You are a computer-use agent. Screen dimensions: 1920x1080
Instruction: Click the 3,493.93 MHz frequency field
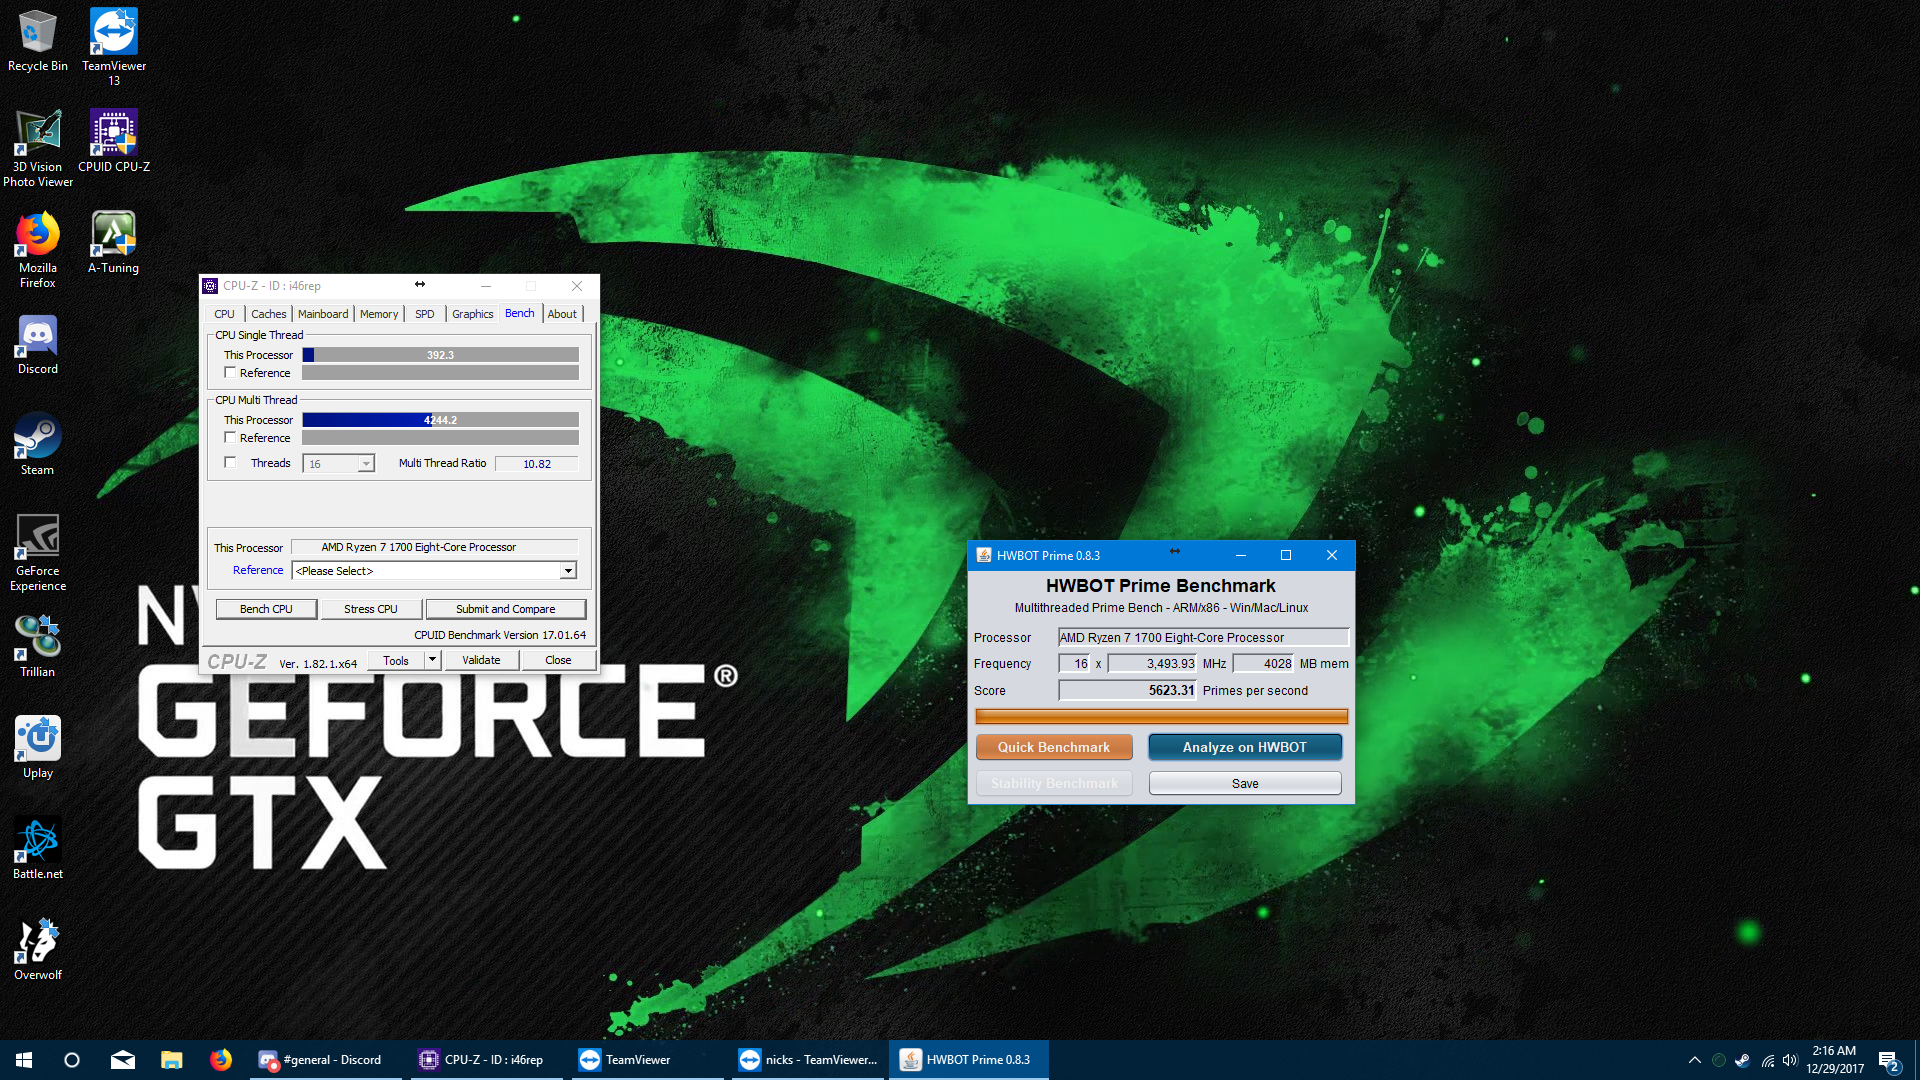1152,664
